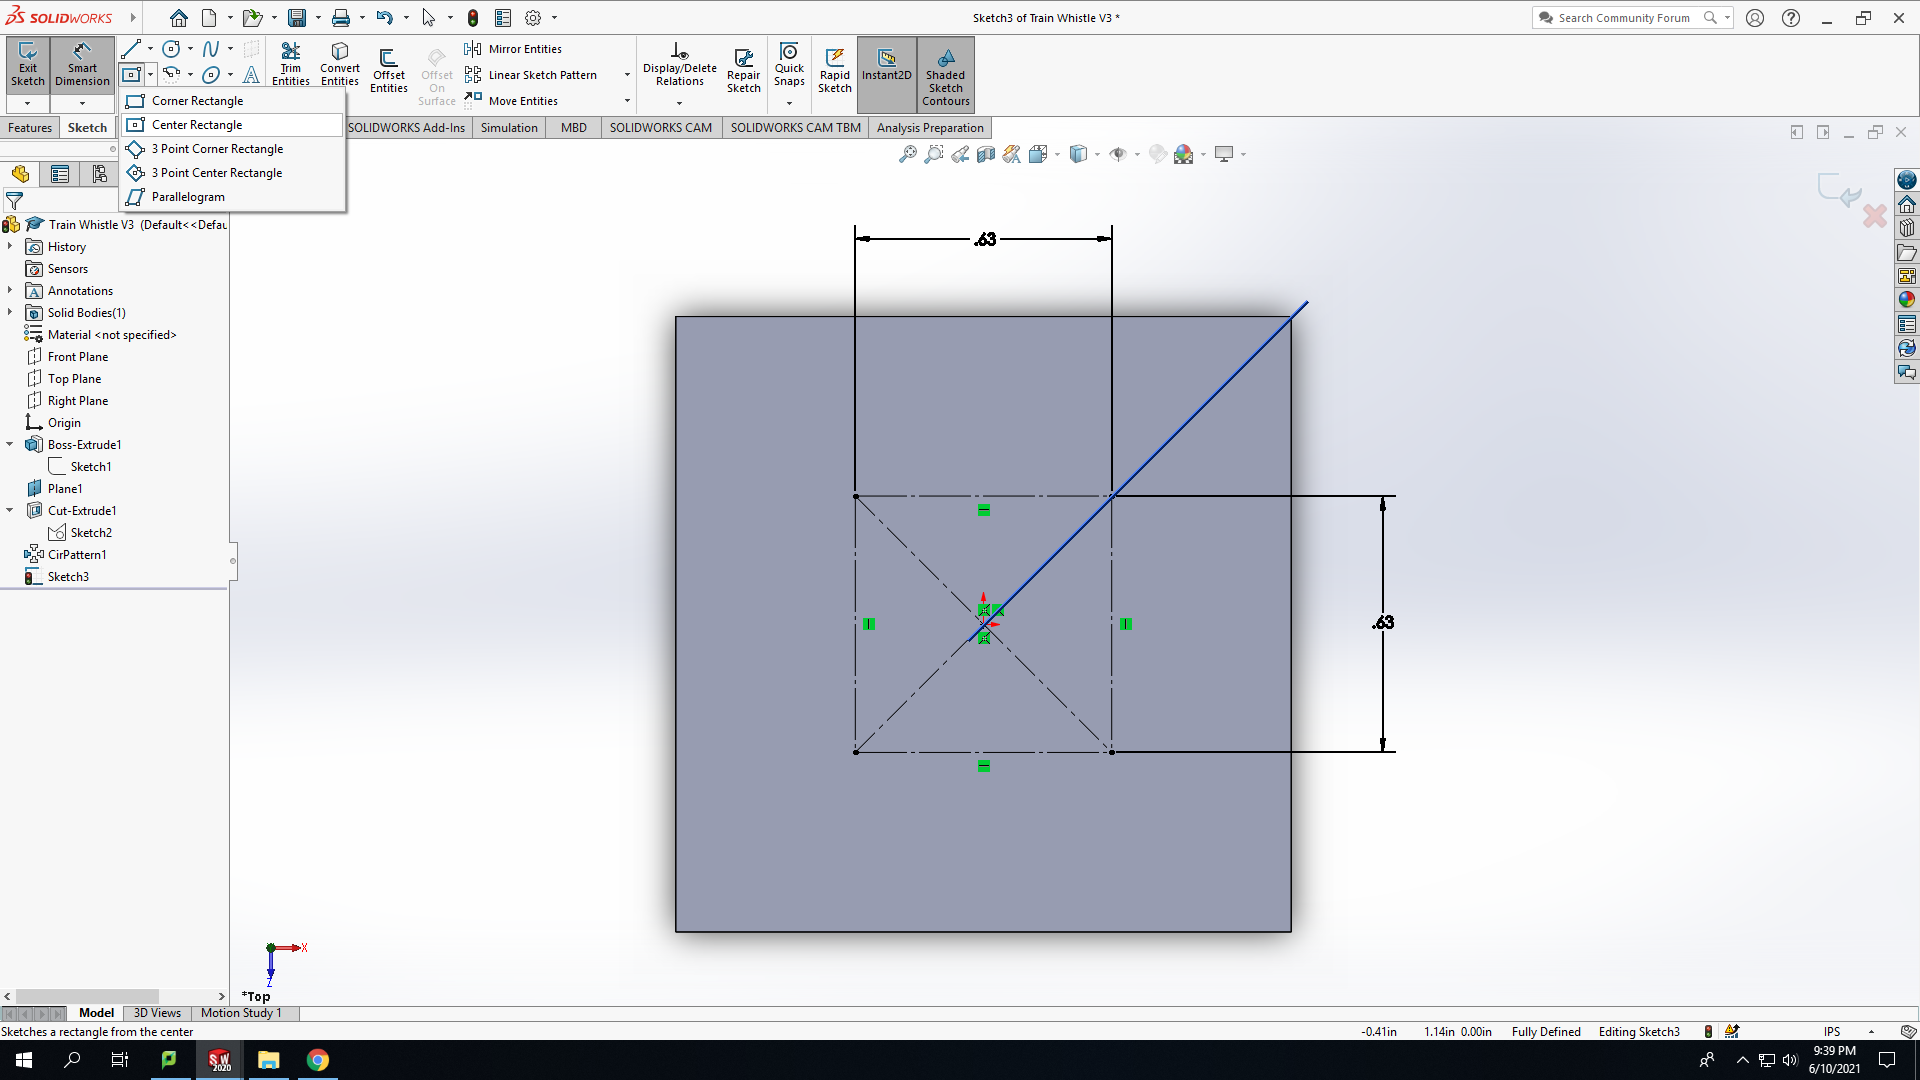Image resolution: width=1920 pixels, height=1080 pixels.
Task: Select the Offset Entities tool
Action: (389, 70)
